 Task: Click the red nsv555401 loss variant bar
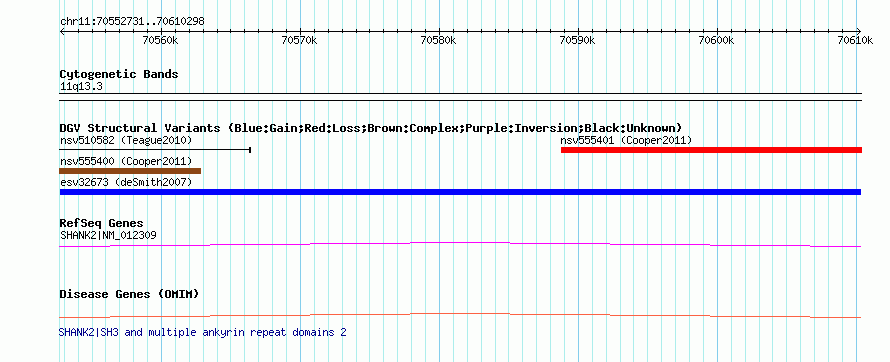point(711,150)
